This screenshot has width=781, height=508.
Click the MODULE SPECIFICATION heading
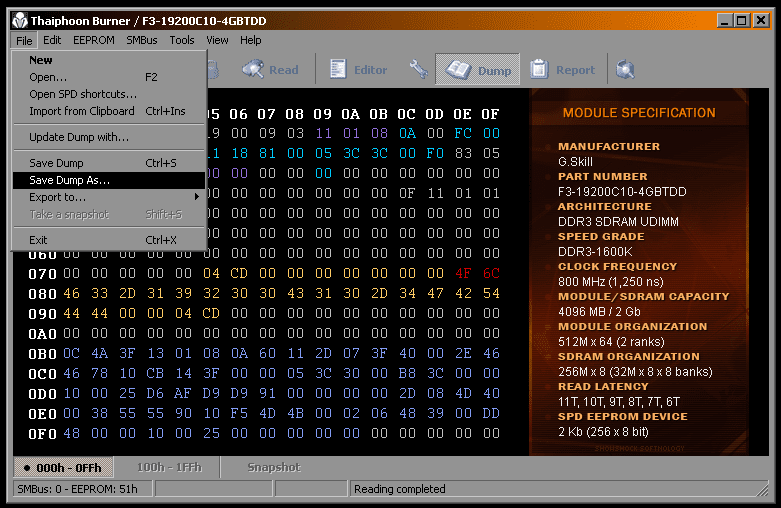pos(639,113)
